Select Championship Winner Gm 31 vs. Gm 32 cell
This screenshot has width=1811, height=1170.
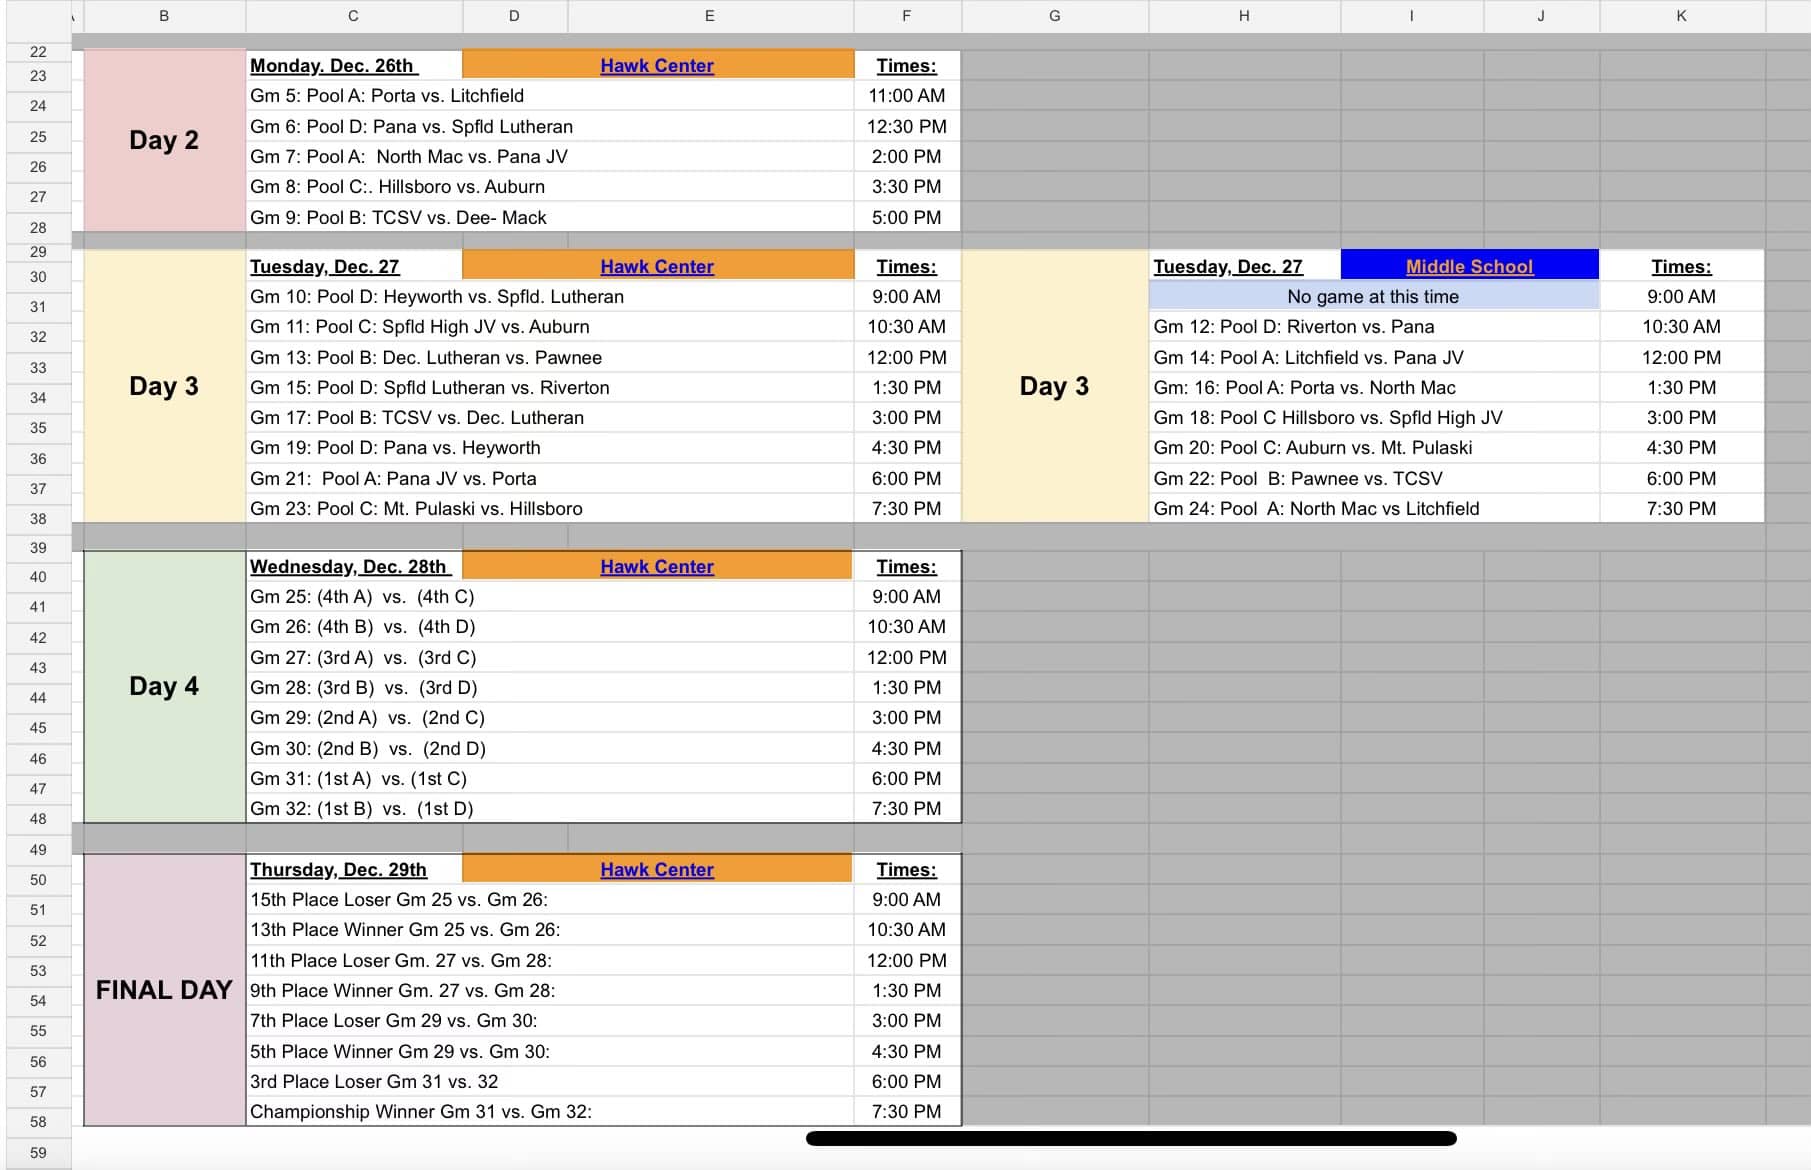point(550,1112)
